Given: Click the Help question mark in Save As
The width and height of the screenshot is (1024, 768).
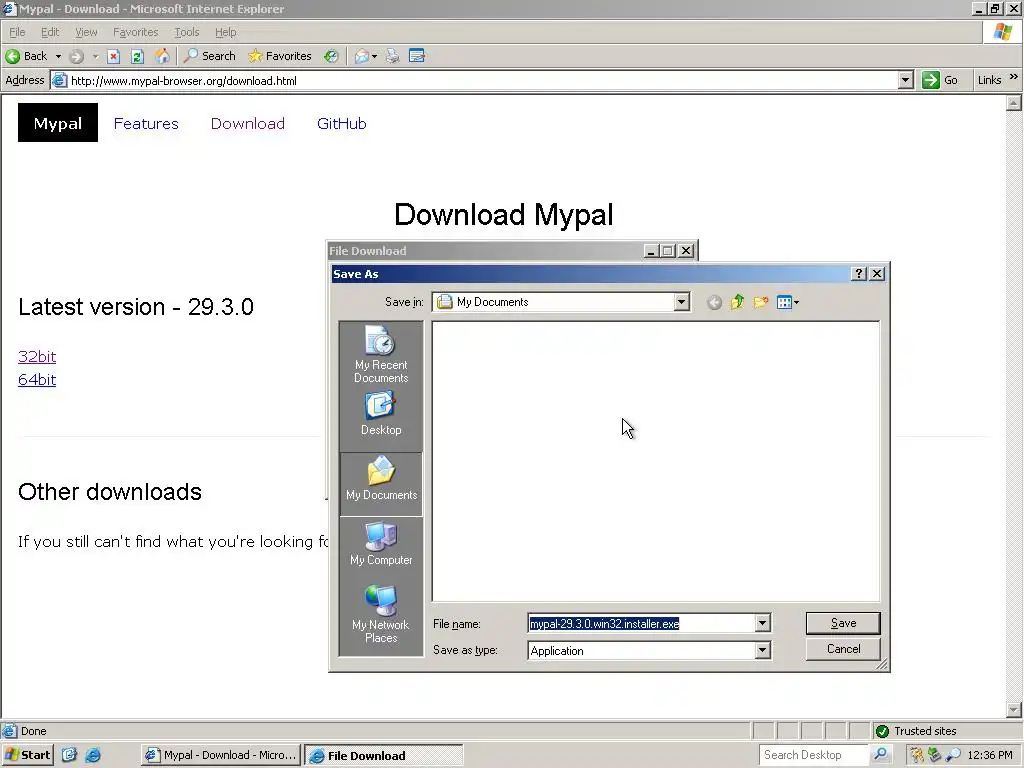Looking at the screenshot, I should 859,274.
